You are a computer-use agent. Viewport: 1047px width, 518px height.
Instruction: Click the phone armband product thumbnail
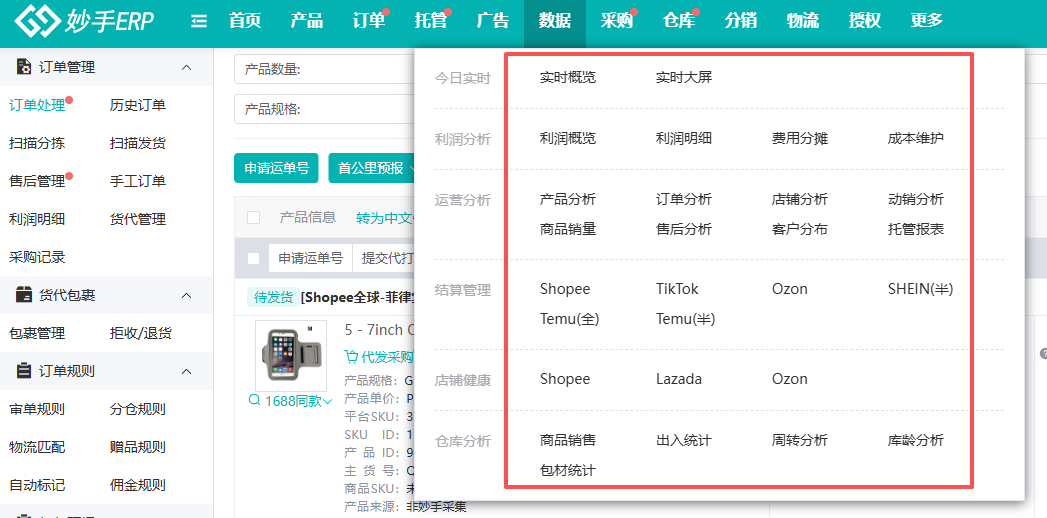coord(291,356)
